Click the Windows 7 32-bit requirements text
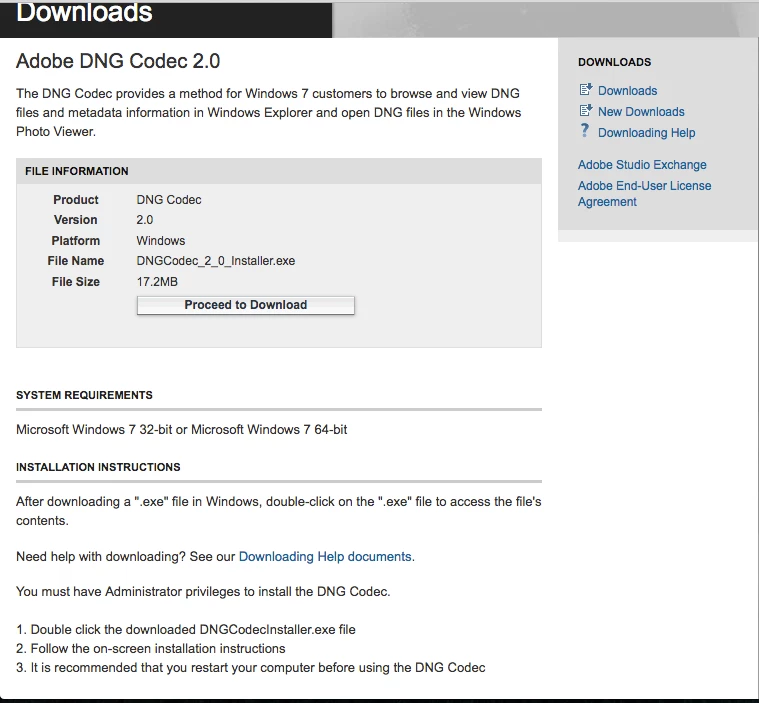 [182, 429]
